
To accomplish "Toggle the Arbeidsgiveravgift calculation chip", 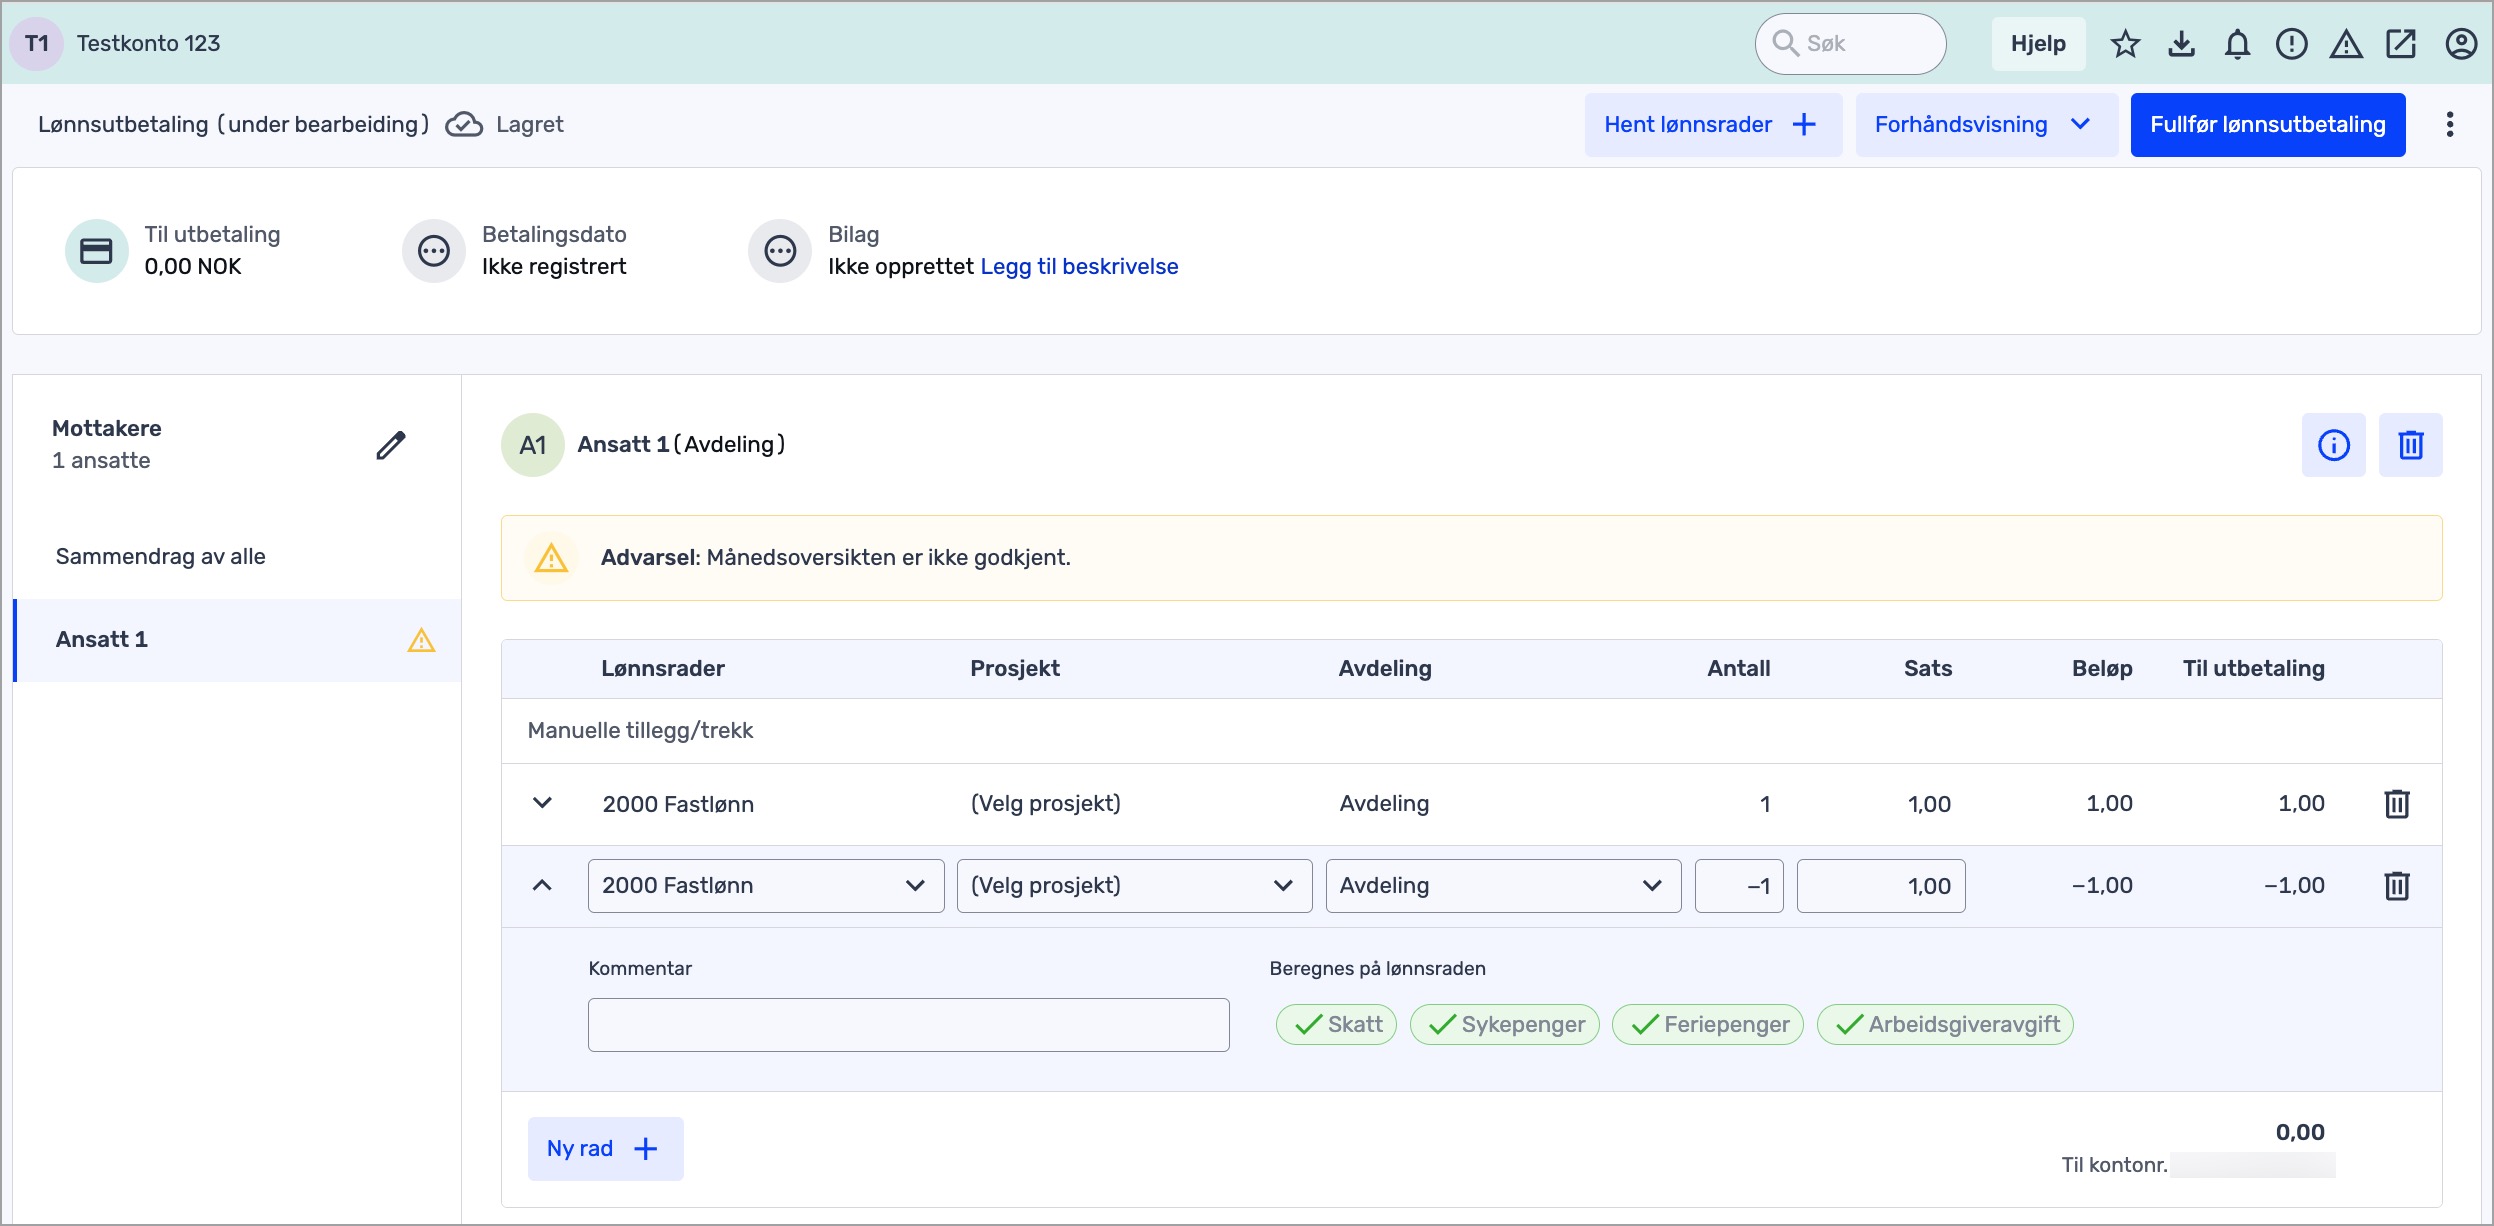I will click(x=1945, y=1025).
